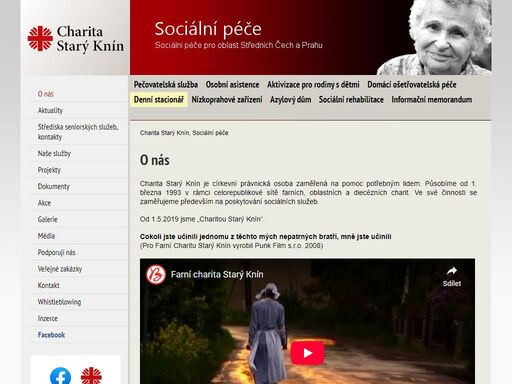Open the video channel avatar icon
The height and width of the screenshot is (384, 512).
(x=156, y=274)
